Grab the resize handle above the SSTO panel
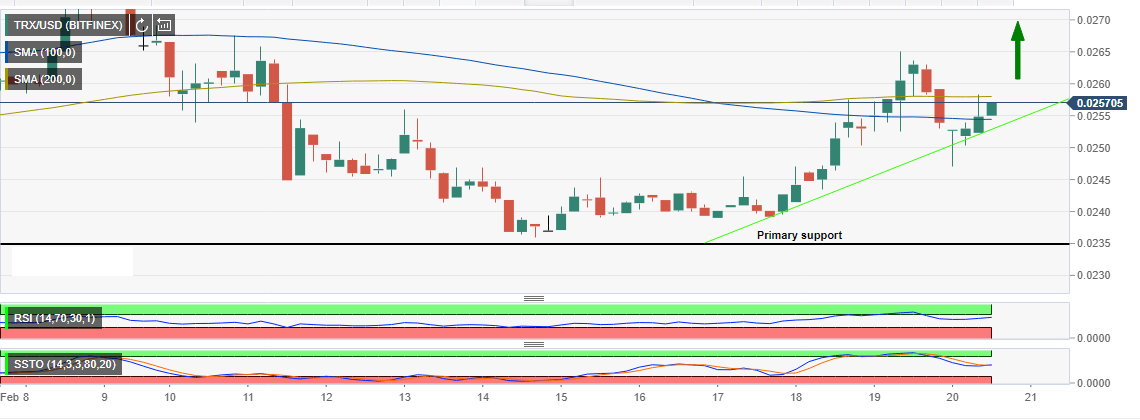This screenshot has height=420, width=1140. coord(533,344)
